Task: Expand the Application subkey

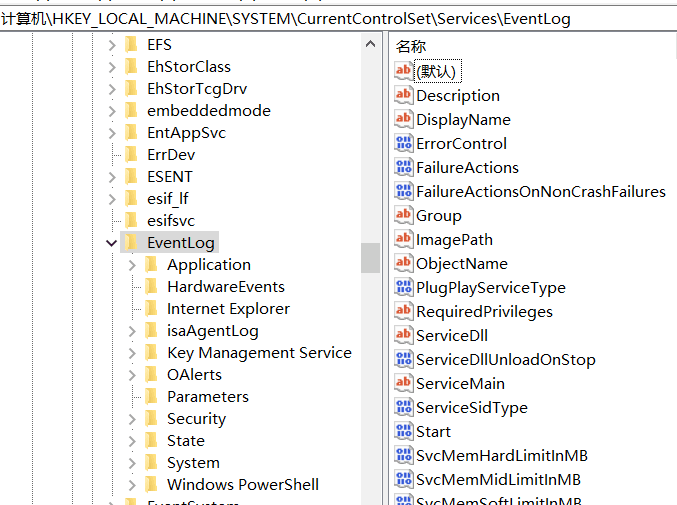Action: 132,265
